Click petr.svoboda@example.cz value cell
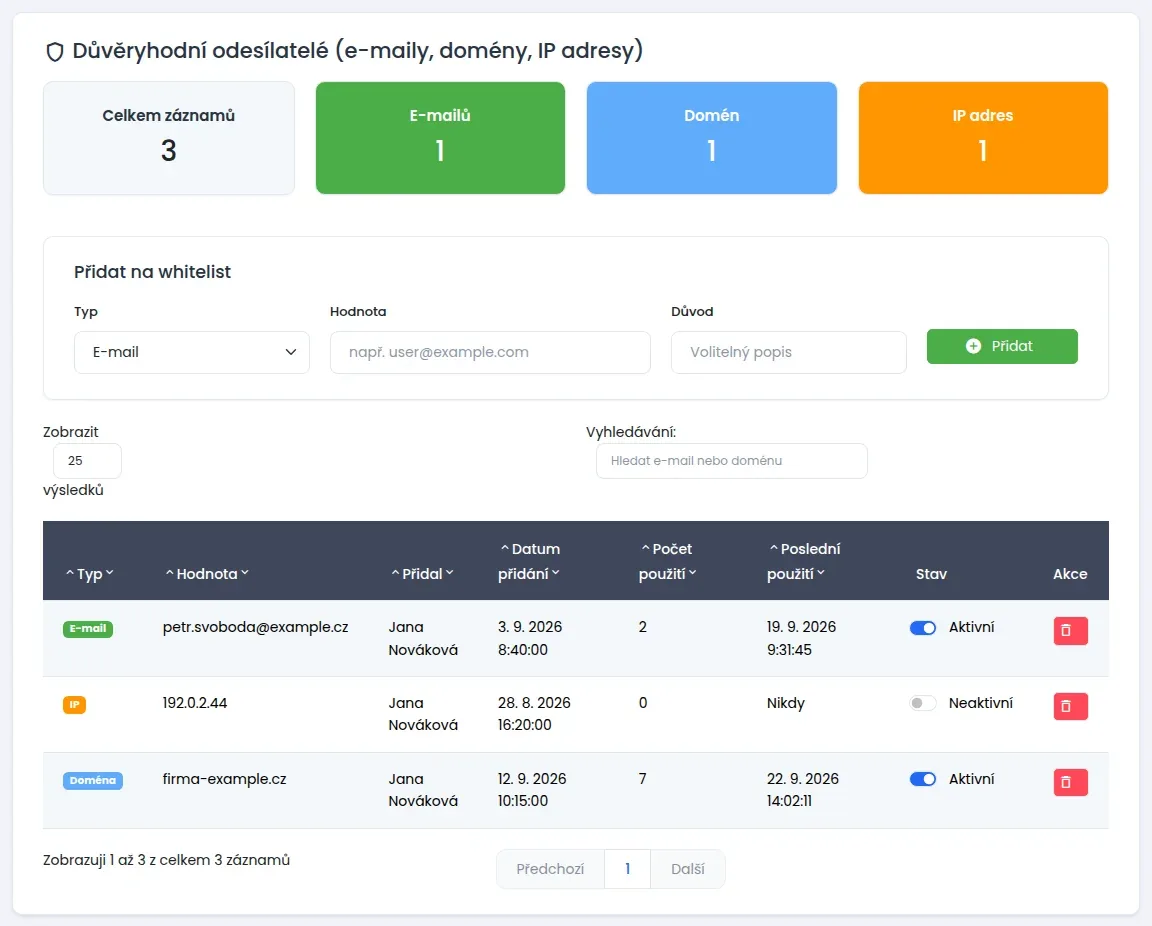This screenshot has height=926, width=1152. point(256,628)
